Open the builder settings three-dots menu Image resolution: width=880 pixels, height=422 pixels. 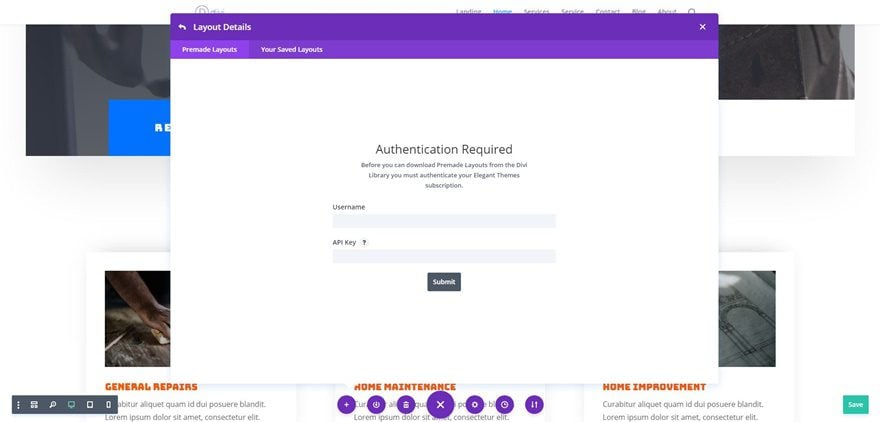pos(19,405)
